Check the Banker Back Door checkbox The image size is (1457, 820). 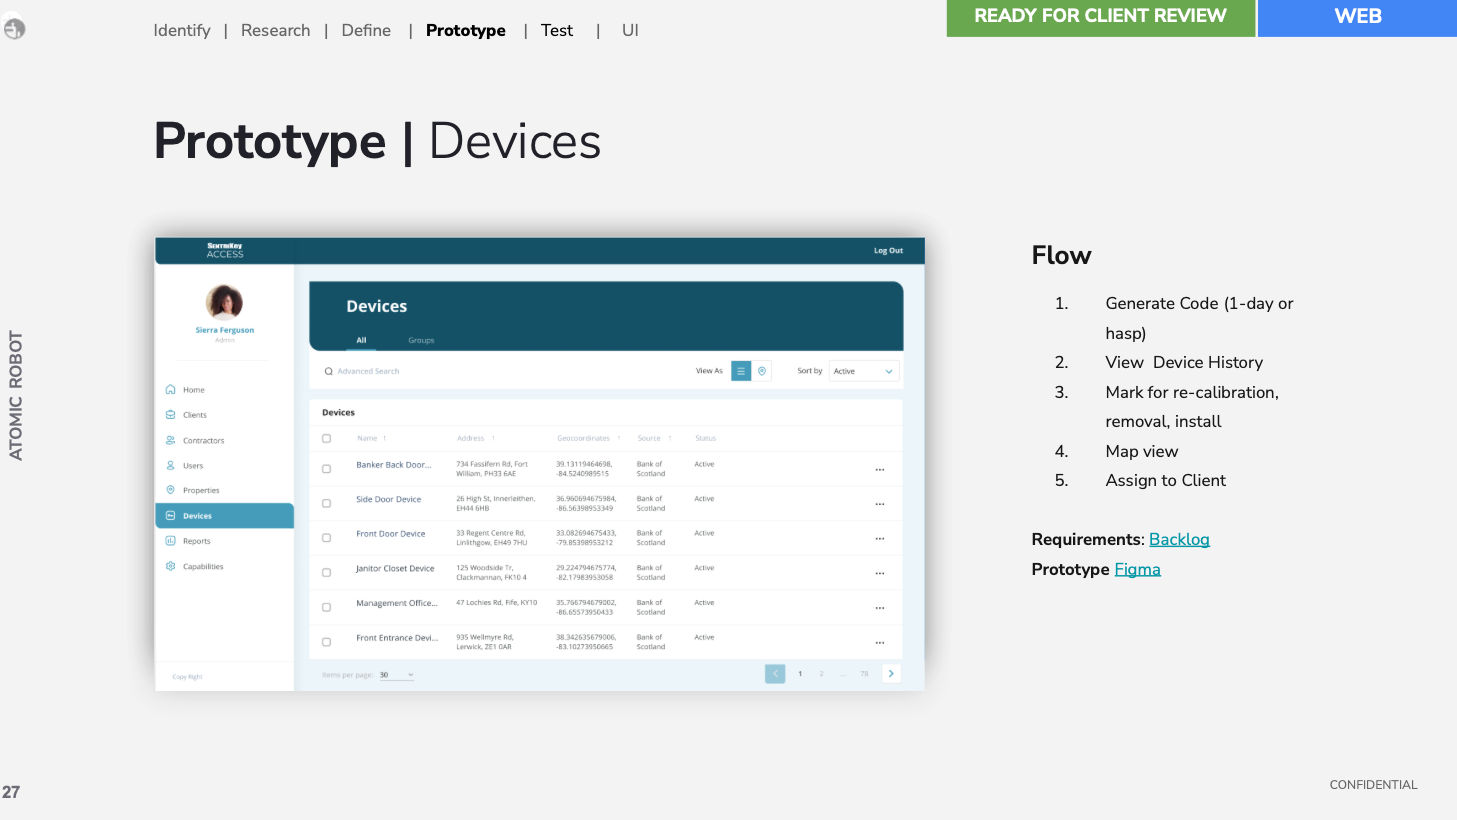326,469
